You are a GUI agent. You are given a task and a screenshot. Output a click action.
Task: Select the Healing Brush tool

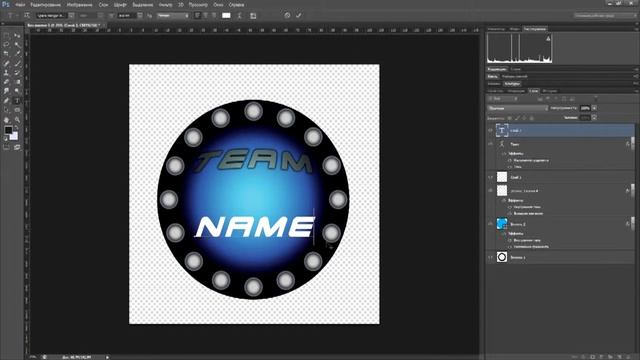[x=7, y=63]
